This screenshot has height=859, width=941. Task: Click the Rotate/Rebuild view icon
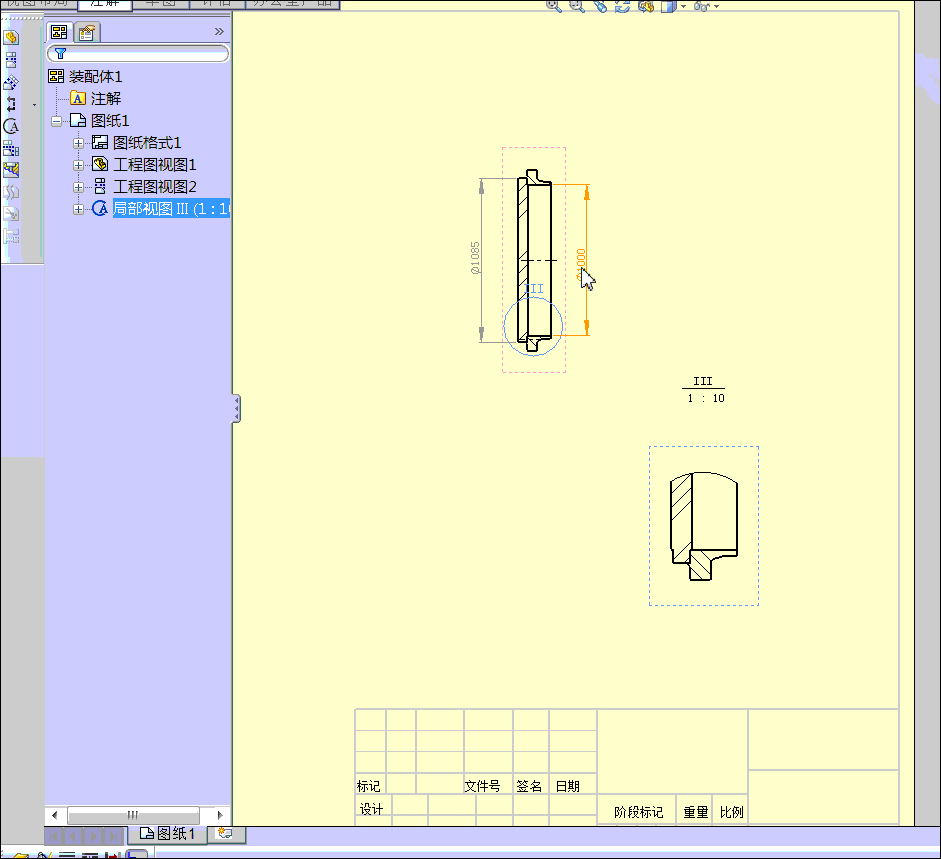(x=622, y=5)
